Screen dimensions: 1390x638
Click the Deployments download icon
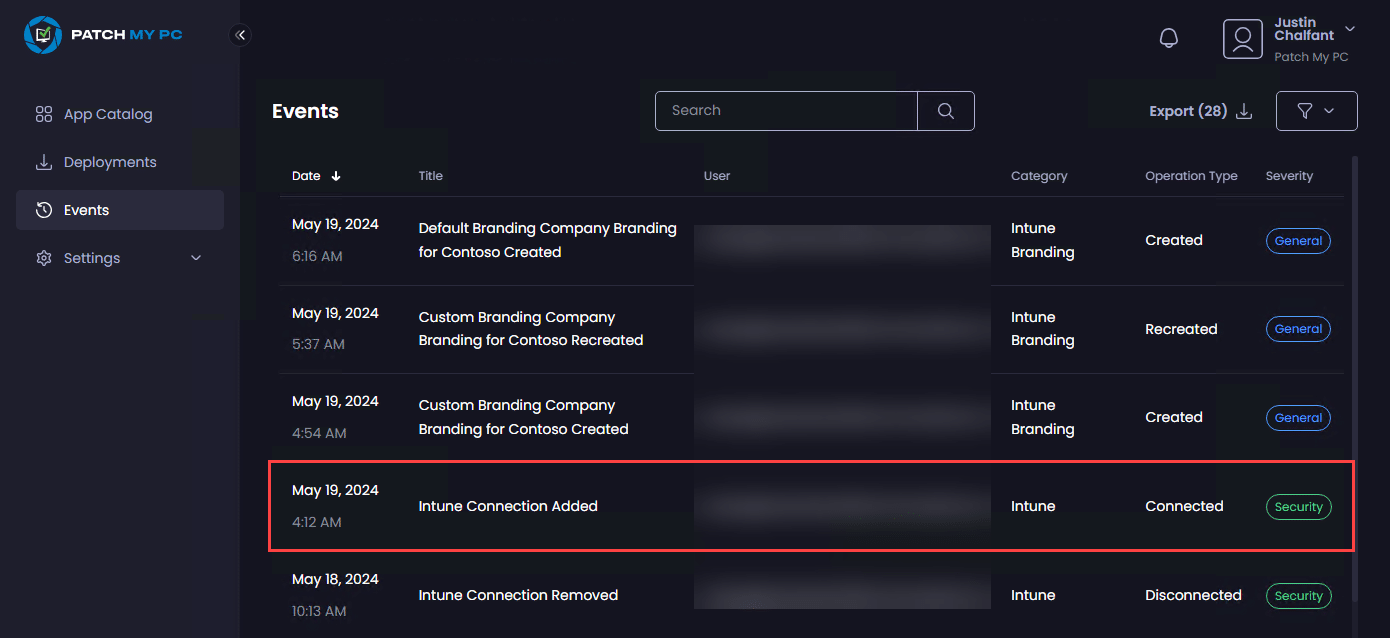tap(43, 162)
